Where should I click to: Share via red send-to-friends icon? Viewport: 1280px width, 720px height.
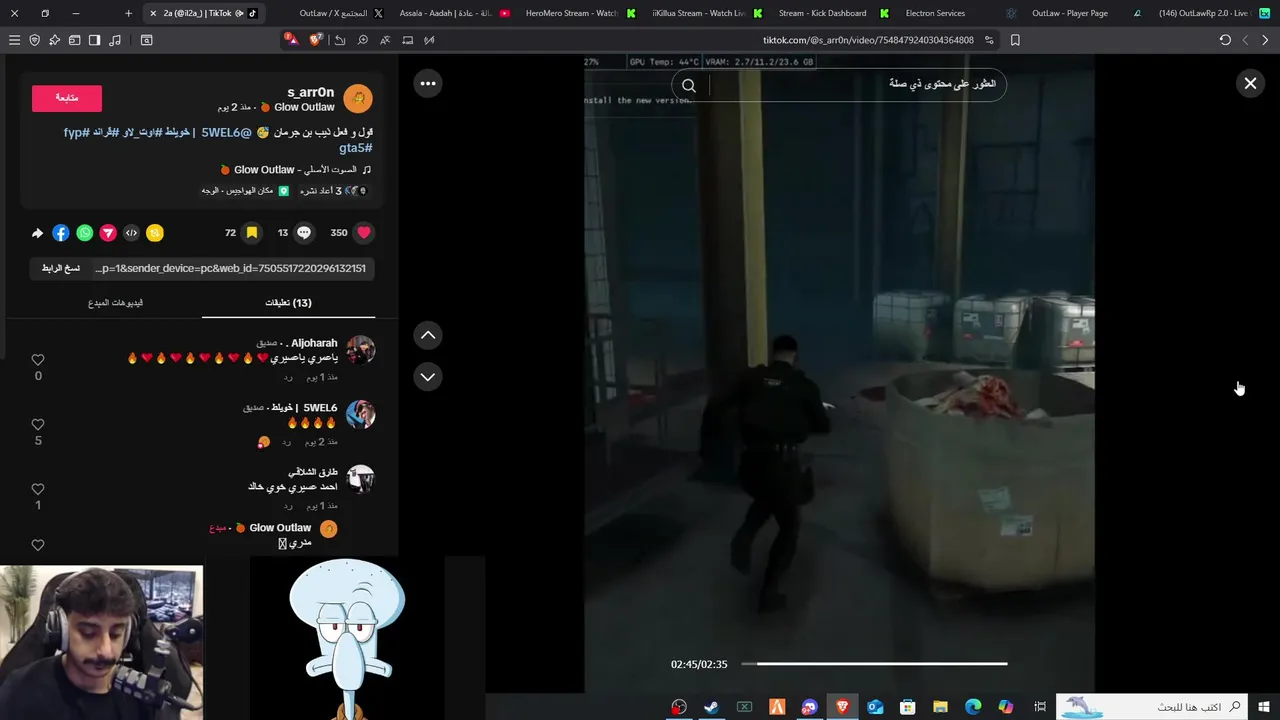coord(108,233)
